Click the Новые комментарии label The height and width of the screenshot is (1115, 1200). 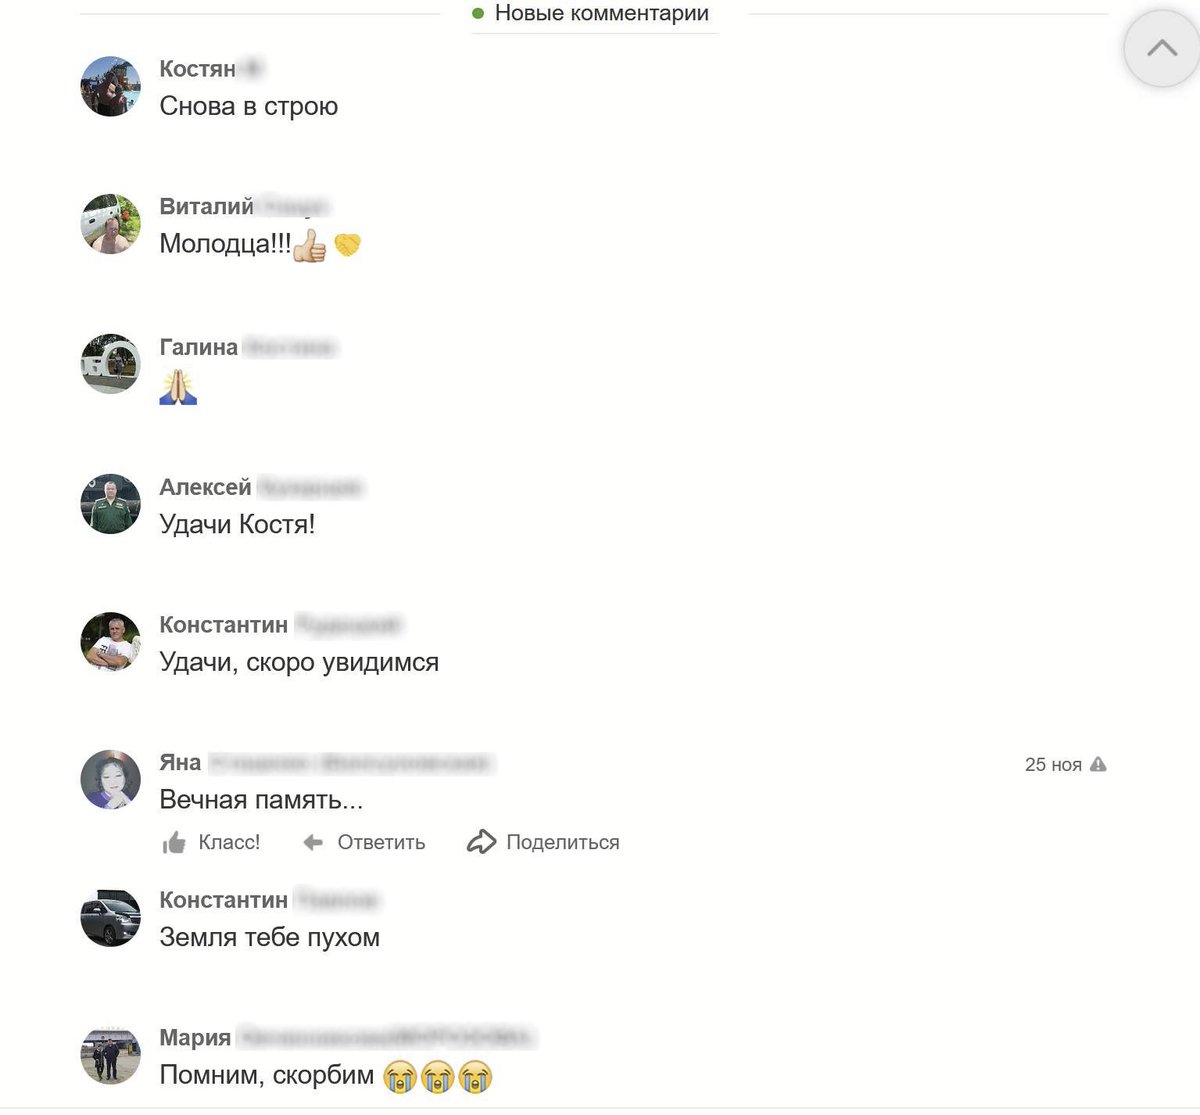point(601,13)
